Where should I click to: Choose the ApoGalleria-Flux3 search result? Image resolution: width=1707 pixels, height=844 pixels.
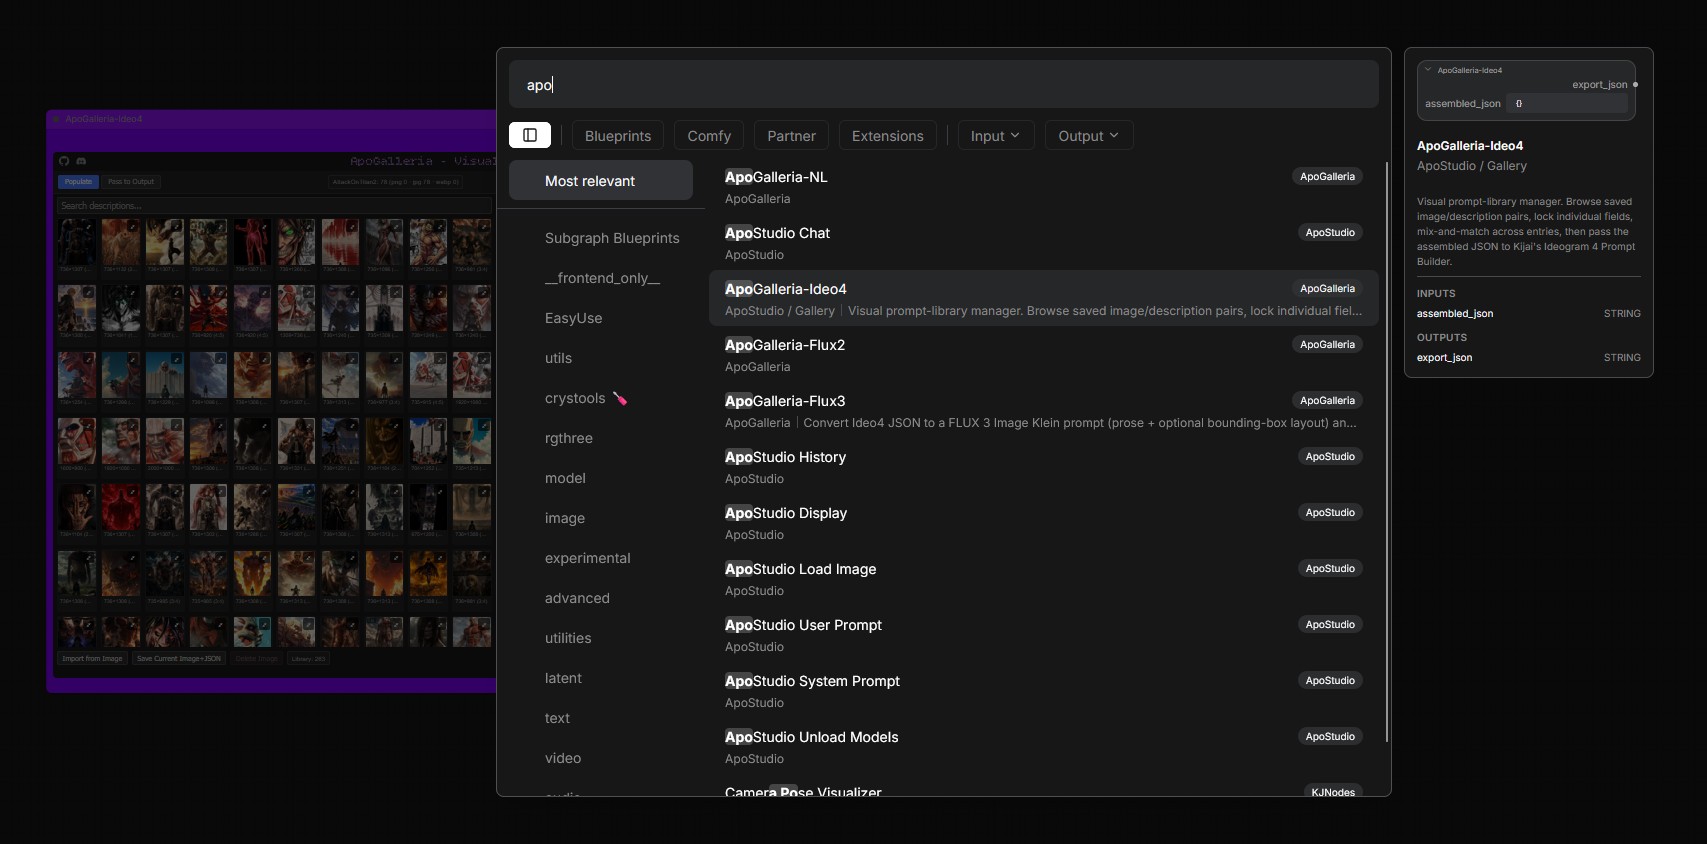pyautogui.click(x=1044, y=411)
